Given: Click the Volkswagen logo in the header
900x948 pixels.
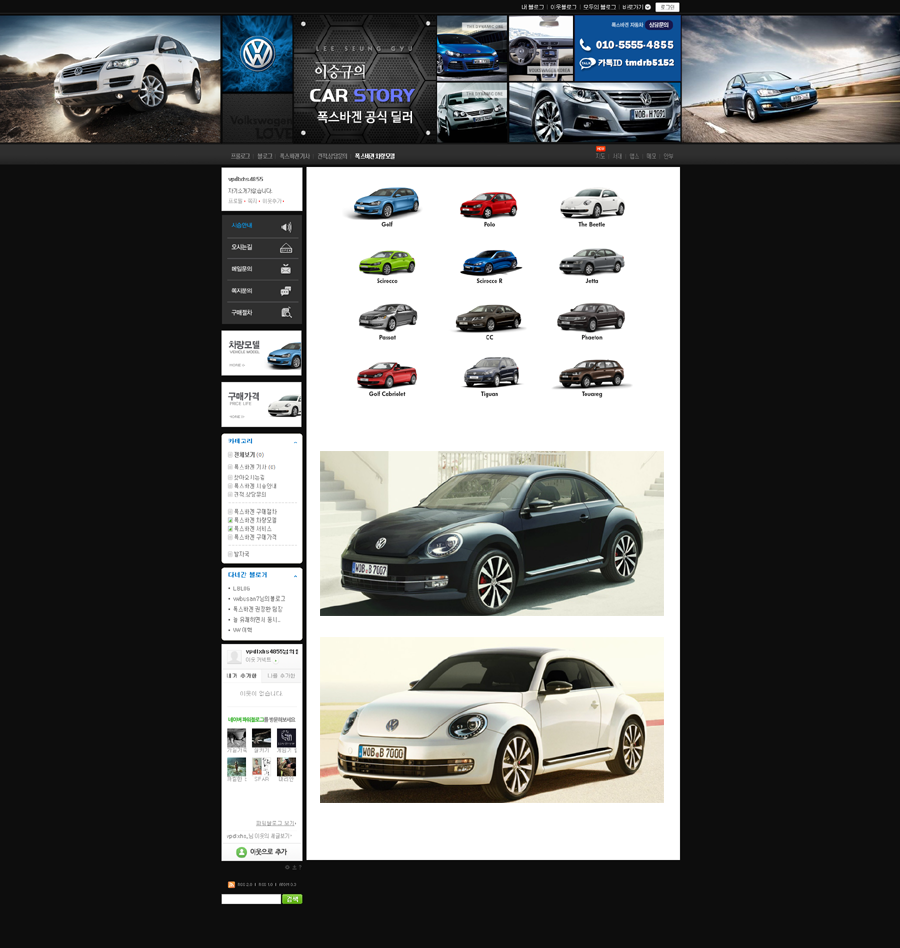Looking at the screenshot, I should [x=257, y=54].
